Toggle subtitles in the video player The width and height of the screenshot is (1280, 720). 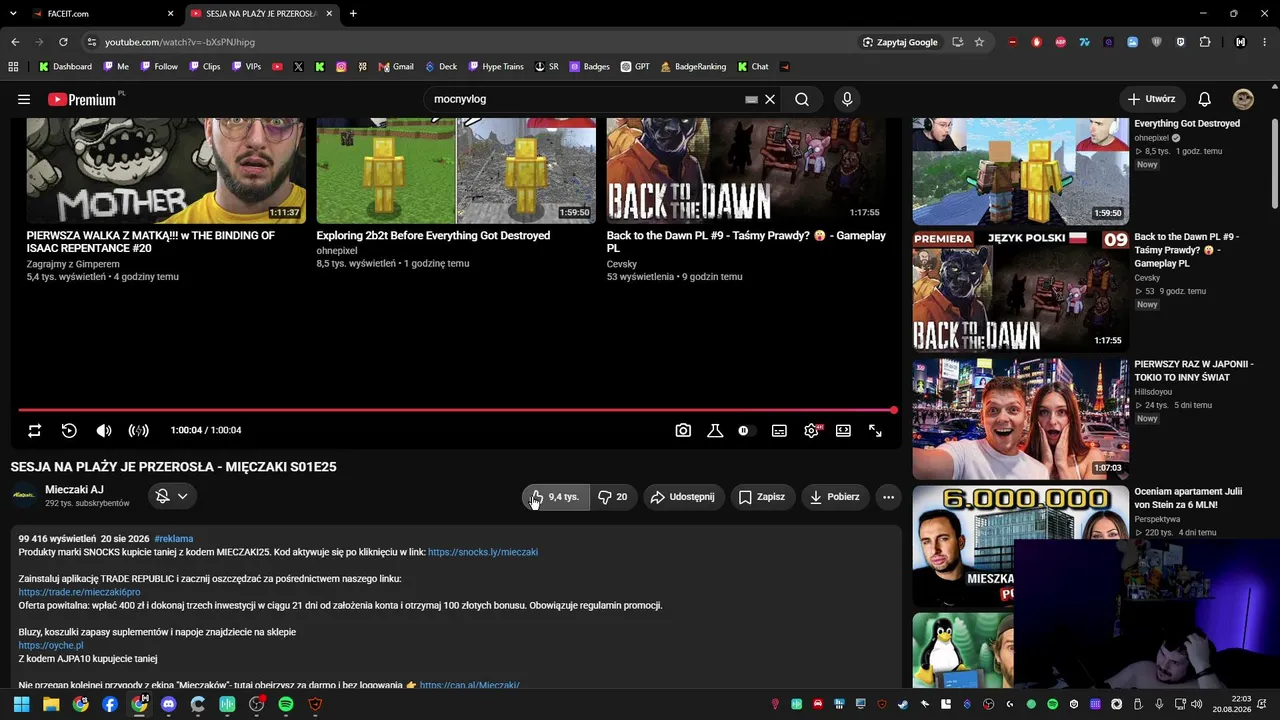point(779,430)
